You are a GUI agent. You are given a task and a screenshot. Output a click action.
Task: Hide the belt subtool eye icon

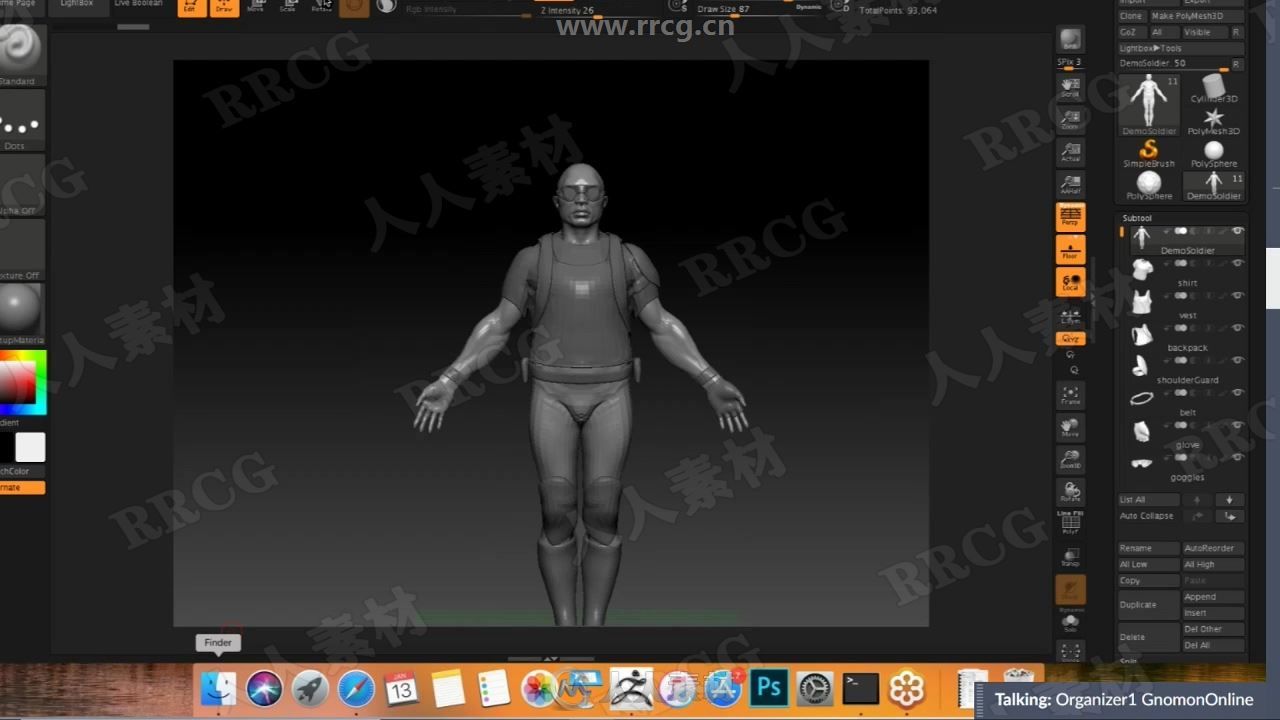[x=1238, y=393]
